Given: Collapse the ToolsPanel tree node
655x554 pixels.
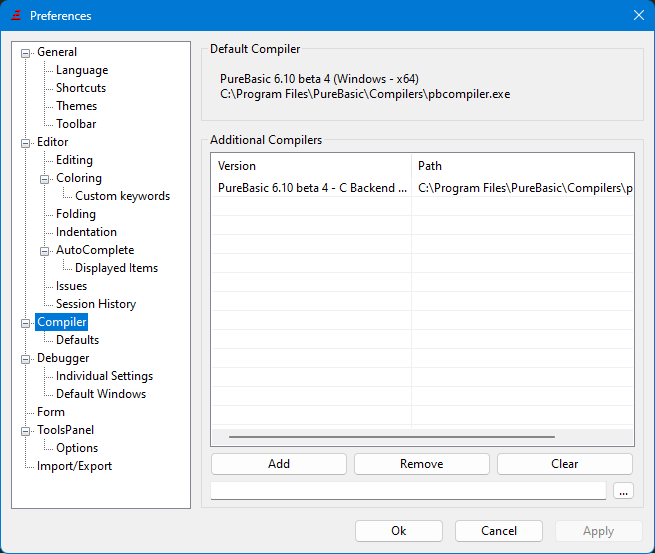Looking at the screenshot, I should point(26,430).
